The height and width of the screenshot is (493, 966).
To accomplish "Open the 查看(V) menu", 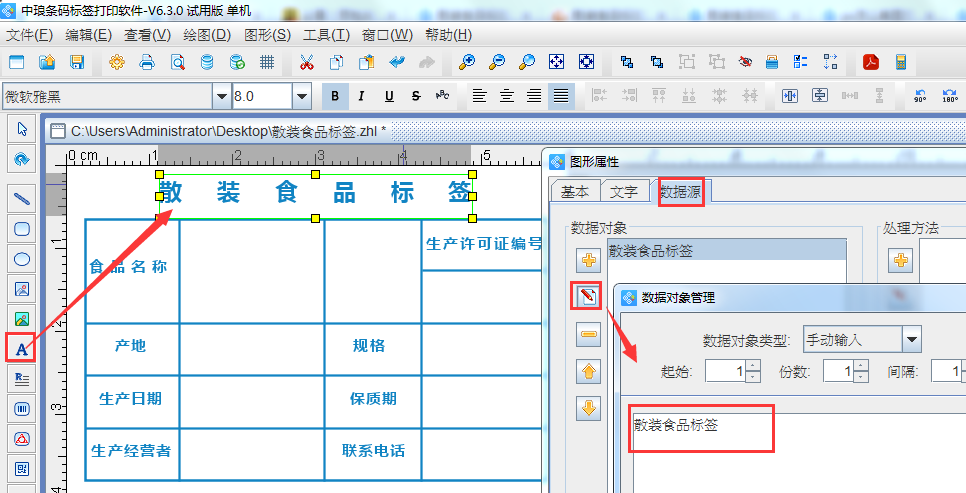I will coord(148,35).
